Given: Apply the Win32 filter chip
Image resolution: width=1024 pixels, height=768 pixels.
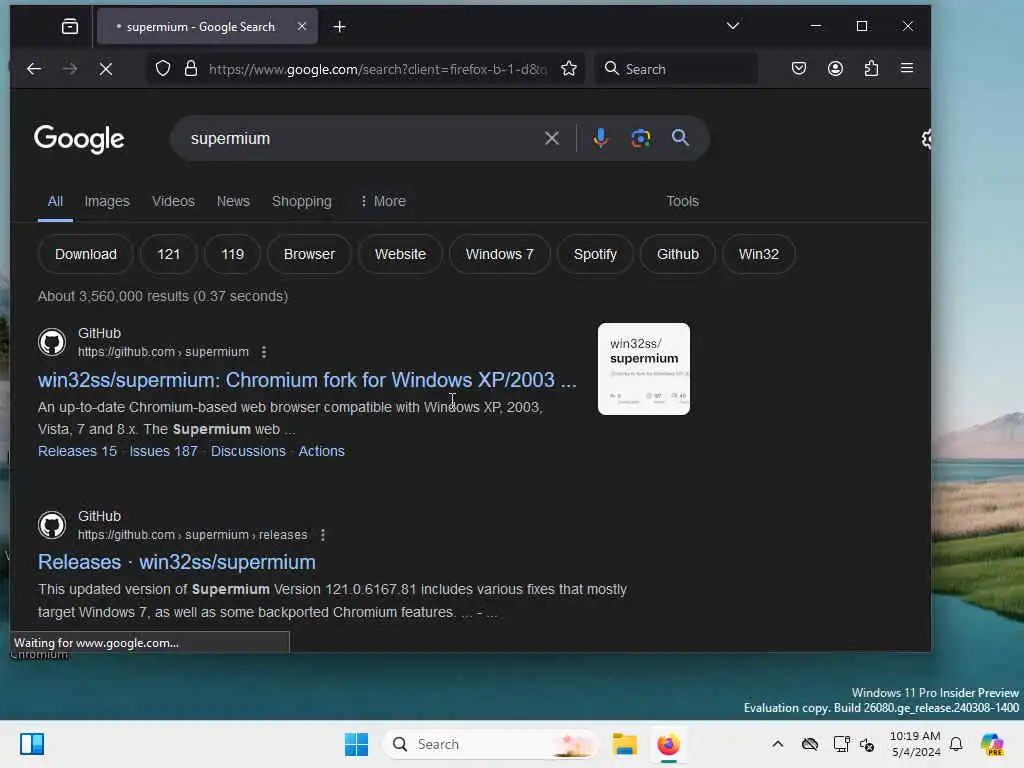Looking at the screenshot, I should tap(759, 254).
